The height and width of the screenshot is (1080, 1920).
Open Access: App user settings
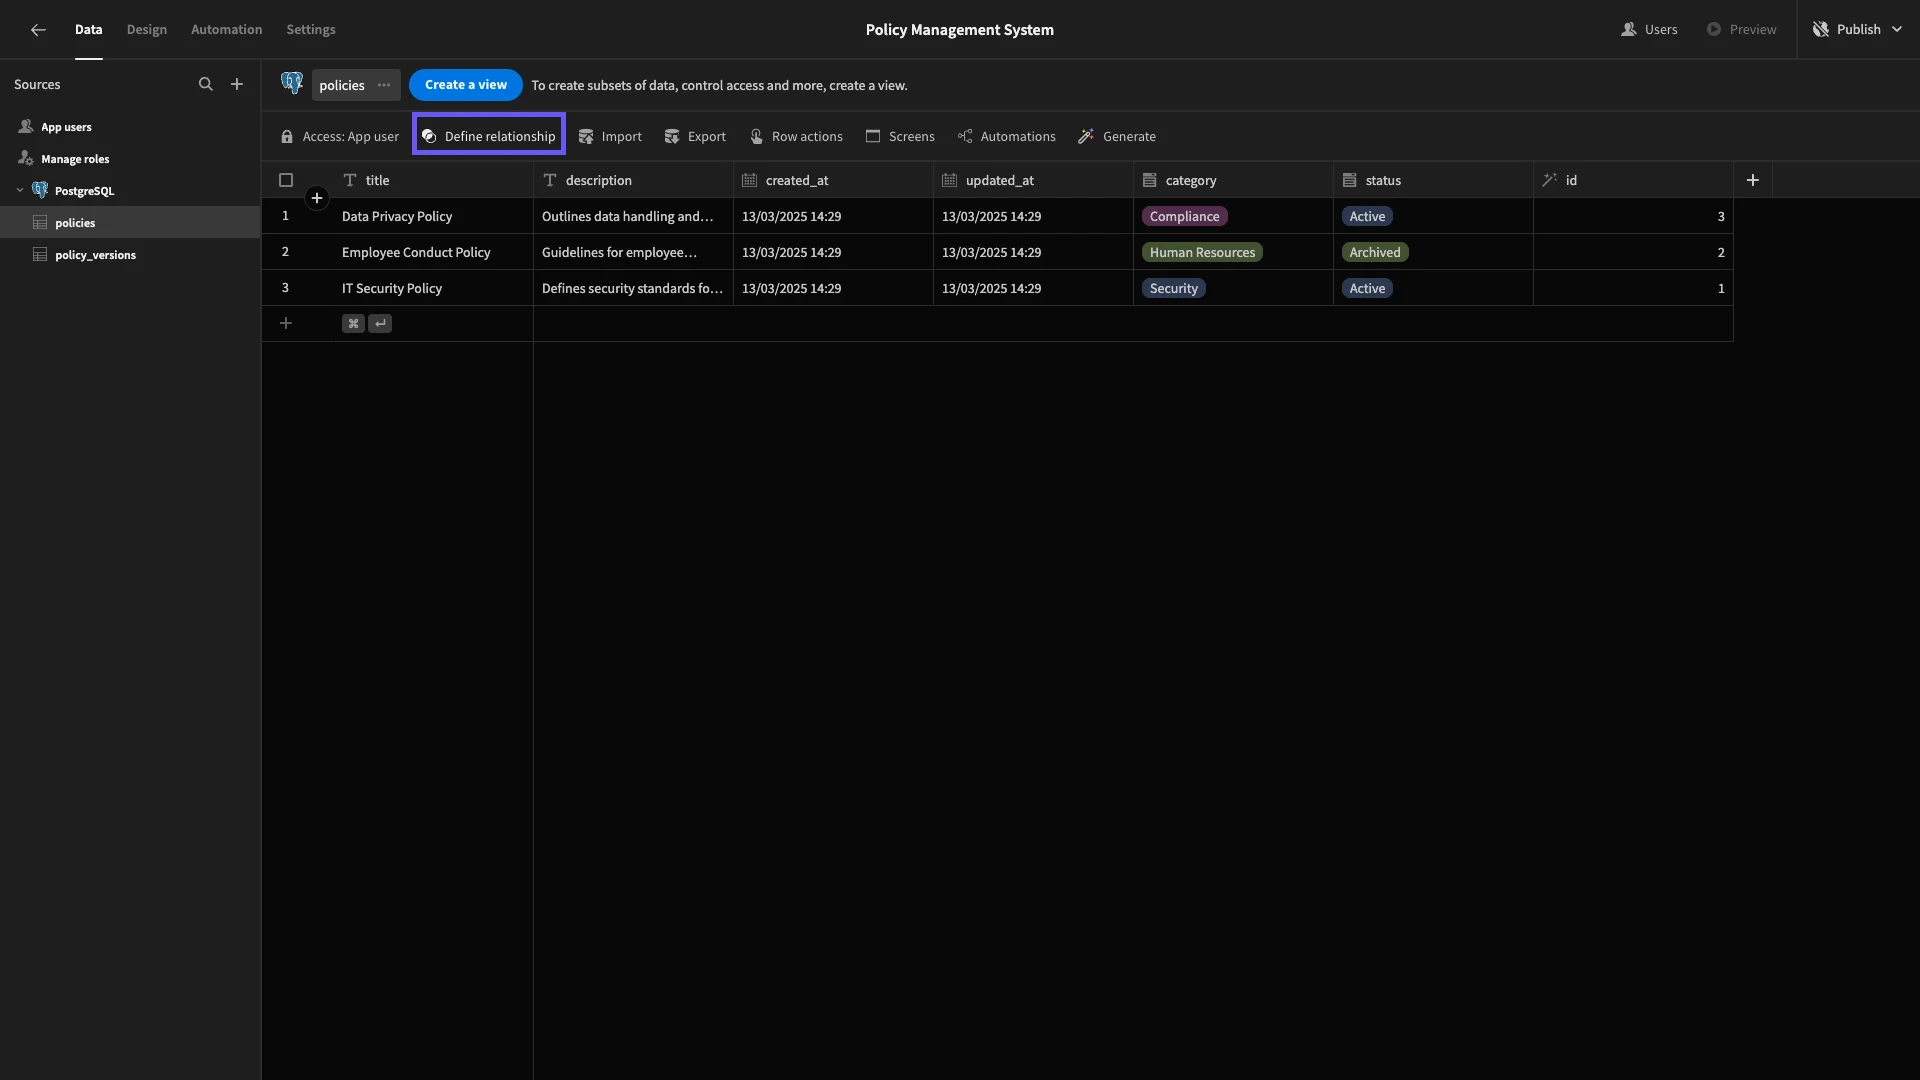coord(339,136)
